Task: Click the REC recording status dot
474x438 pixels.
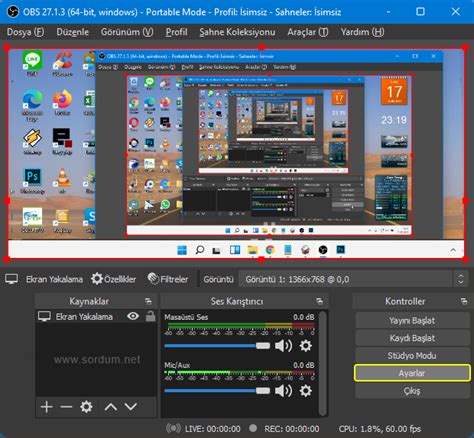Action: [x=253, y=428]
